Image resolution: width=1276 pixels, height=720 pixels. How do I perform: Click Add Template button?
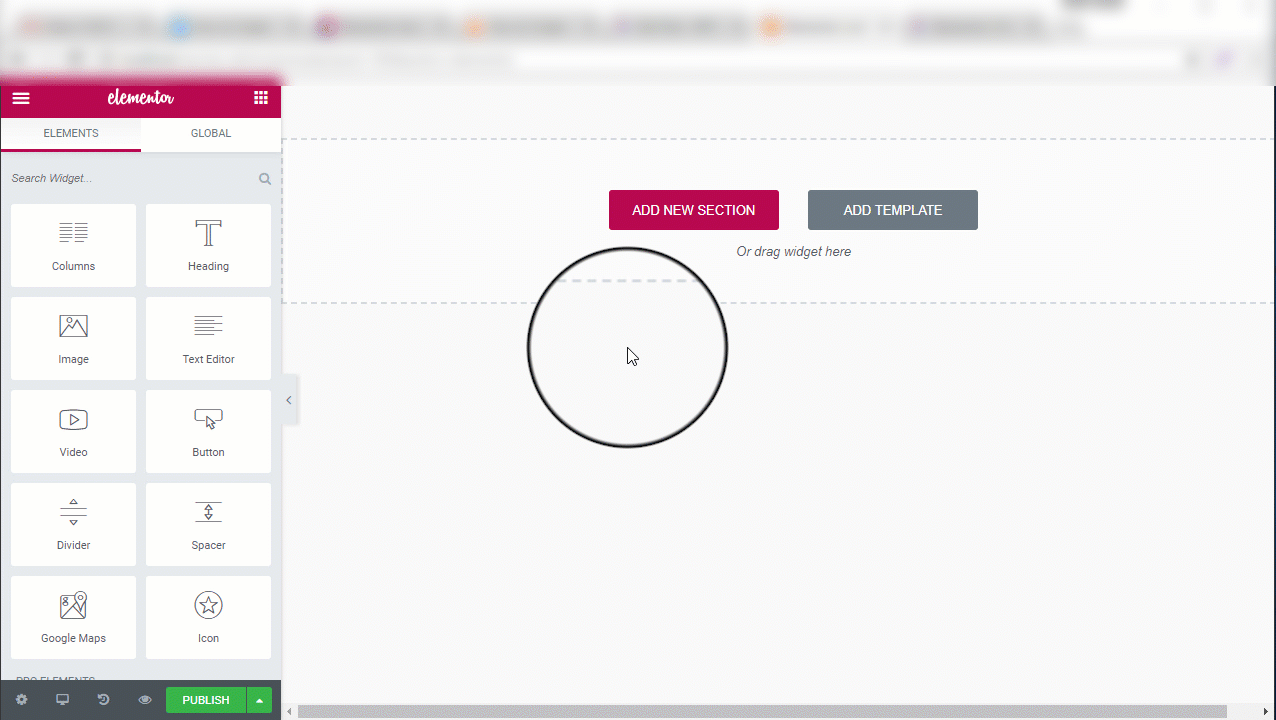[x=893, y=210]
